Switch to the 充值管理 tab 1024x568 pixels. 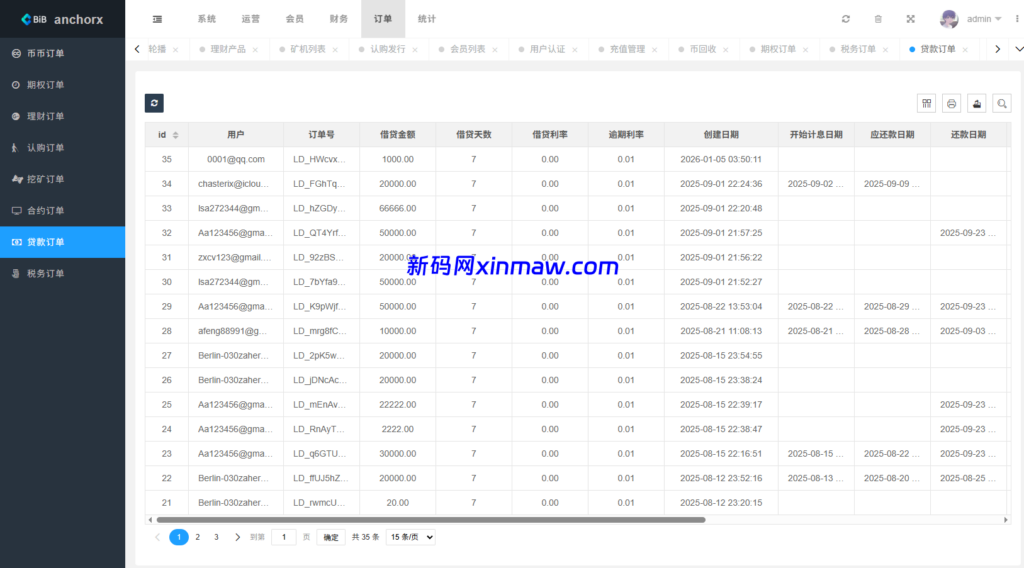[627, 50]
